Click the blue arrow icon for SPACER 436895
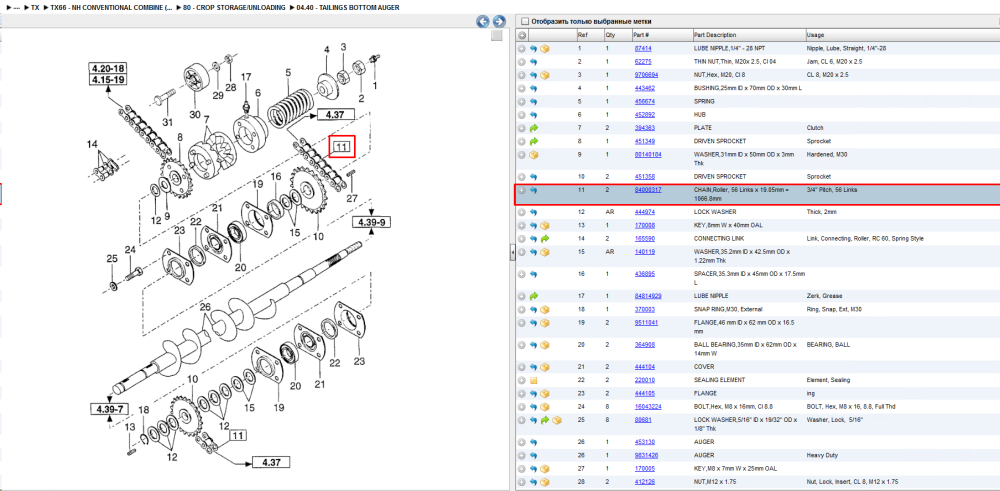 tap(533, 274)
